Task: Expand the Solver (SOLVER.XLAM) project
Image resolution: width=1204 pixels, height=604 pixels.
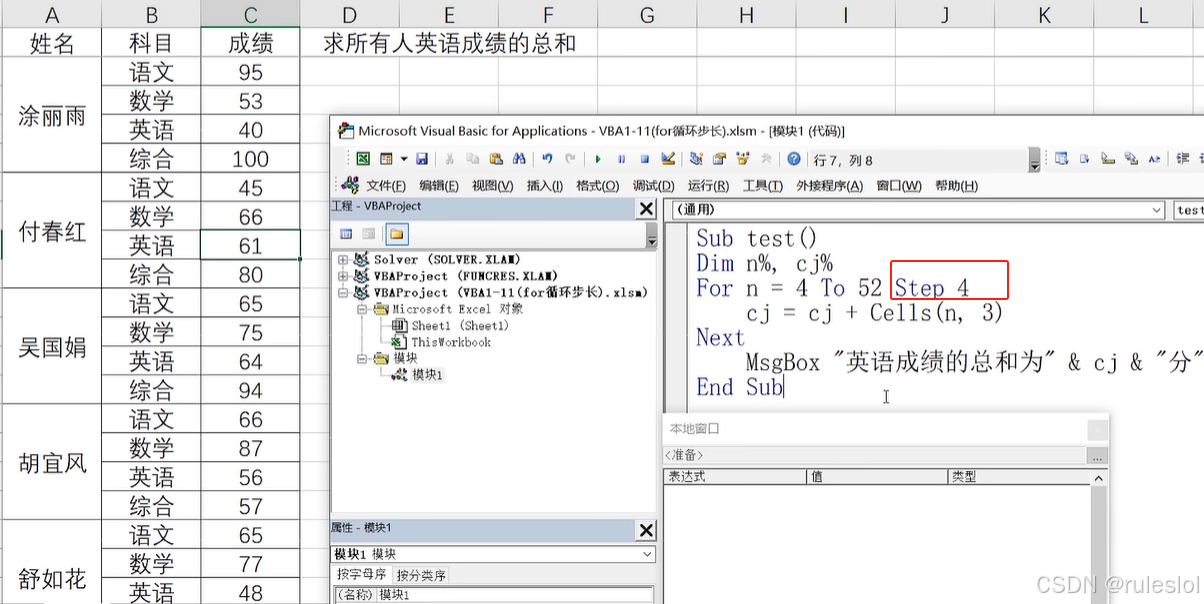Action: pos(343,260)
